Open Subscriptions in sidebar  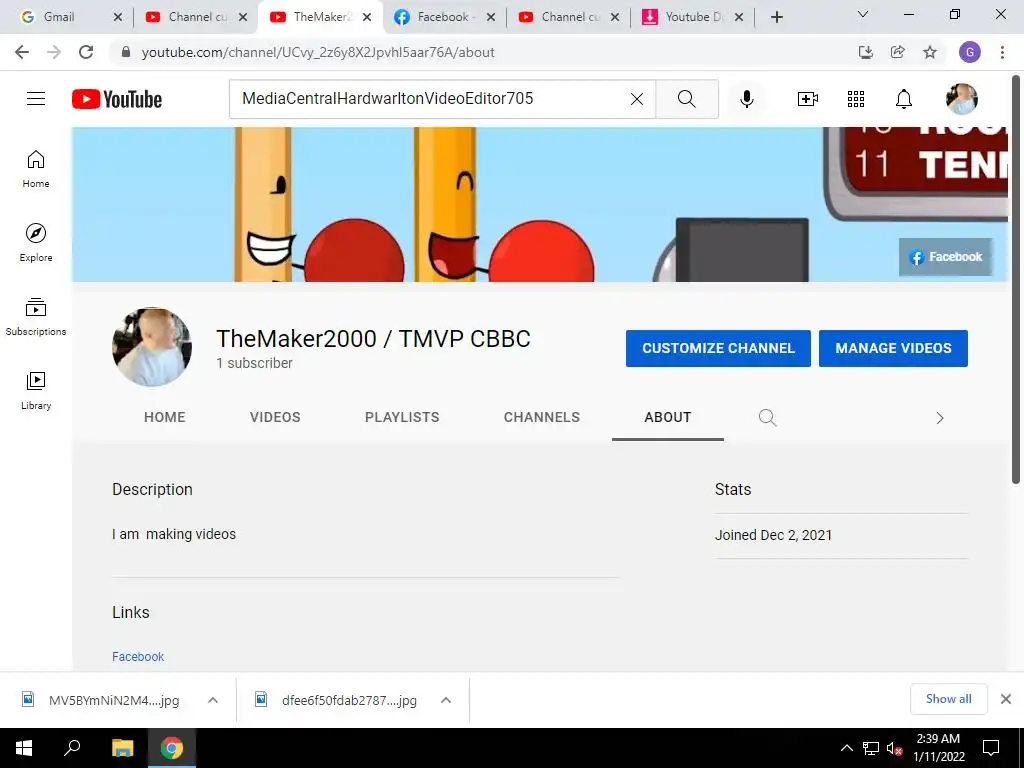tap(36, 317)
